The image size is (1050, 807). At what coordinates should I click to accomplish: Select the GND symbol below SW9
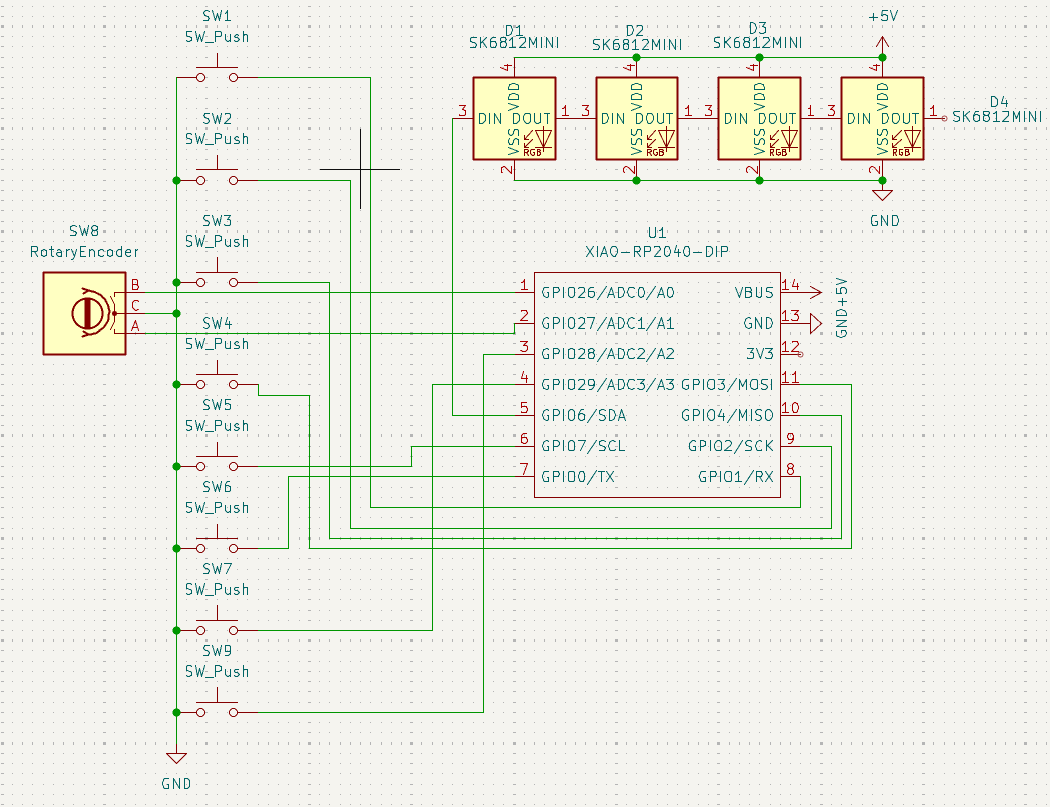click(x=176, y=757)
